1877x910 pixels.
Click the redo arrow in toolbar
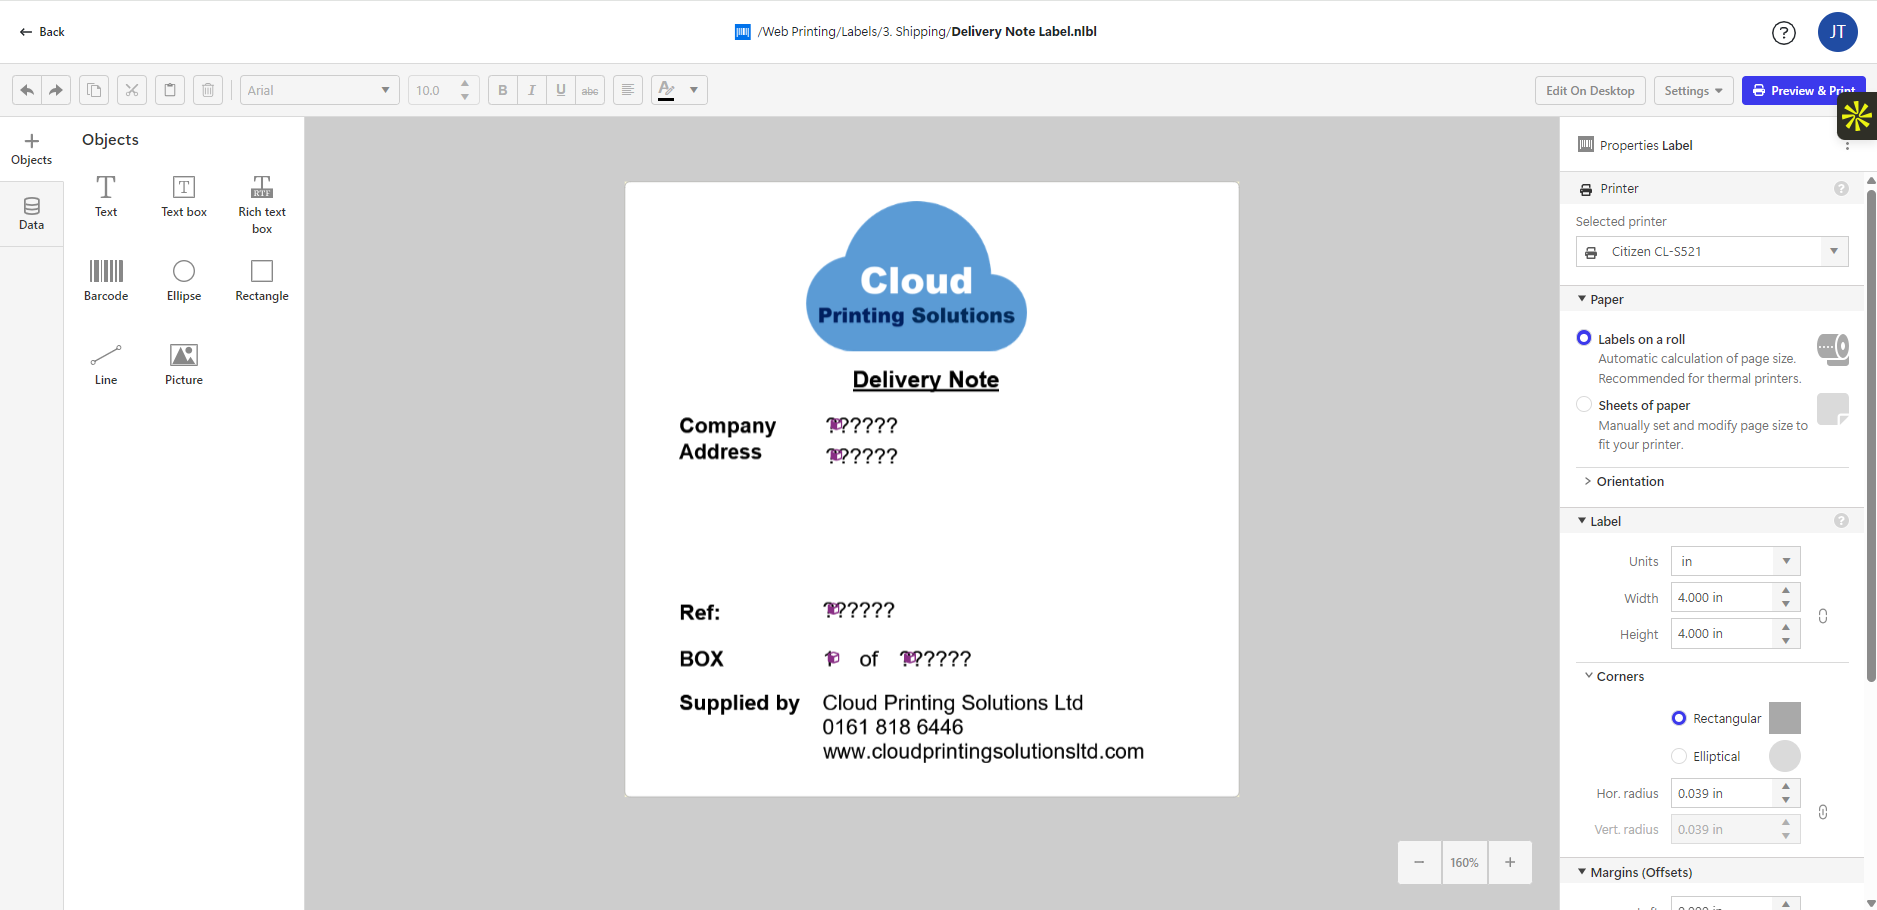pos(56,90)
